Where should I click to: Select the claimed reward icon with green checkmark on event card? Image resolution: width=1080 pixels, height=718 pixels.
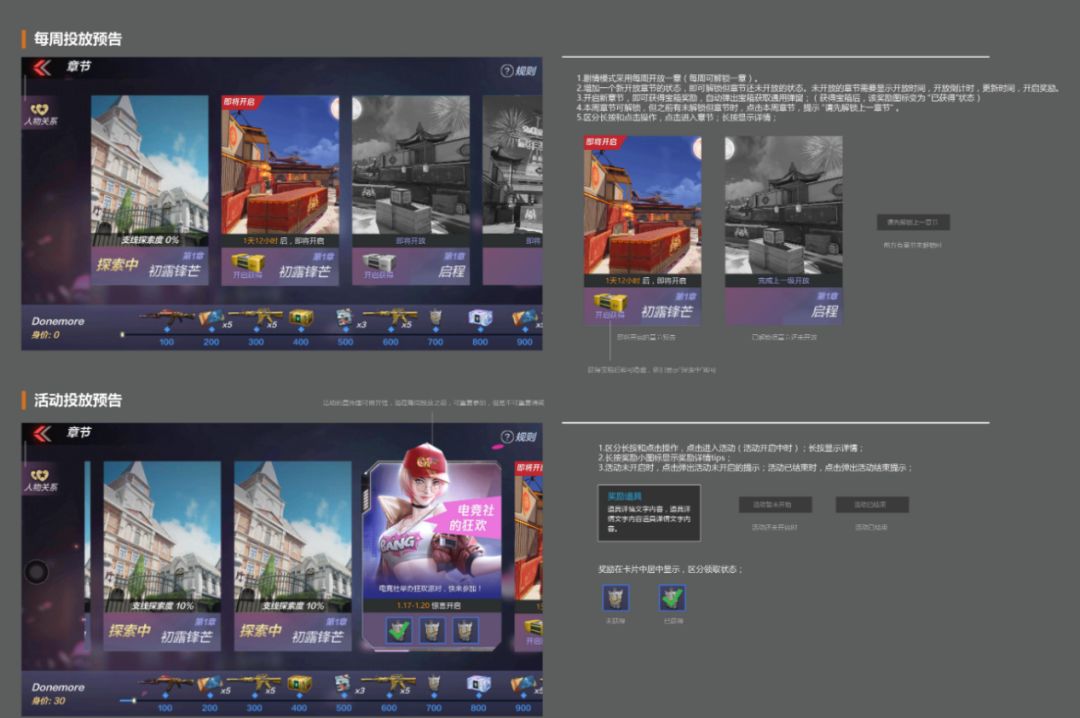click(400, 629)
